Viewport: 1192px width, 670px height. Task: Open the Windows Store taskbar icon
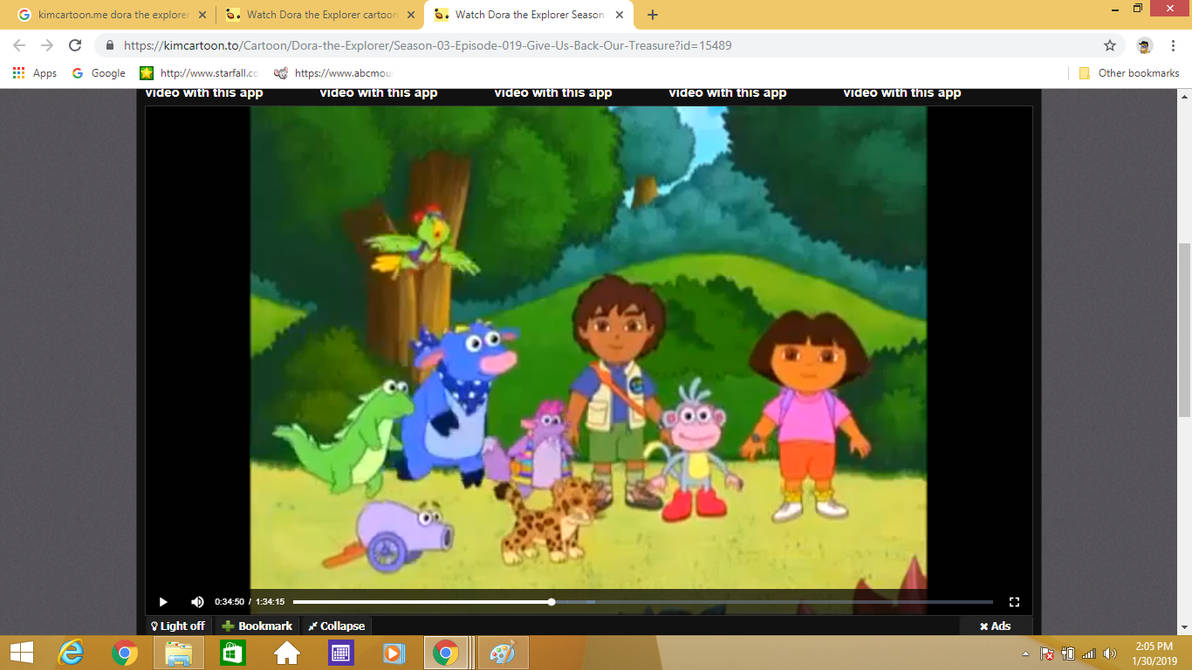tap(233, 653)
